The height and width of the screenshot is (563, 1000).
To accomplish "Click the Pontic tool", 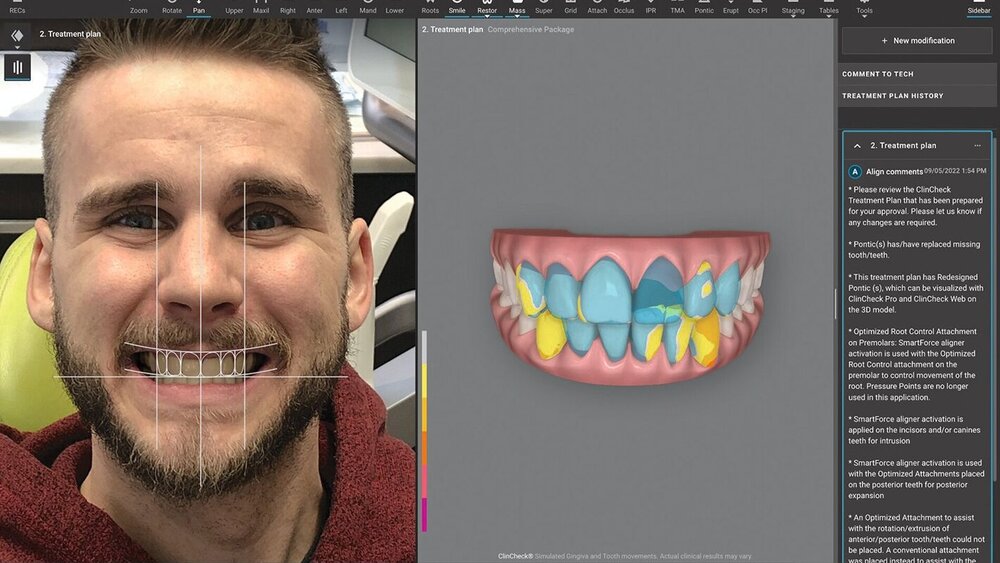I will pyautogui.click(x=704, y=8).
